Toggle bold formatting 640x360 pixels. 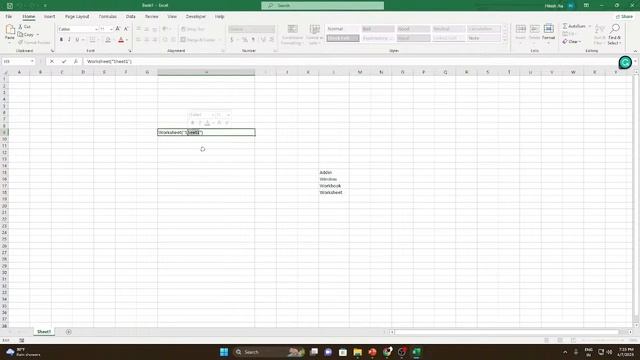click(61, 40)
